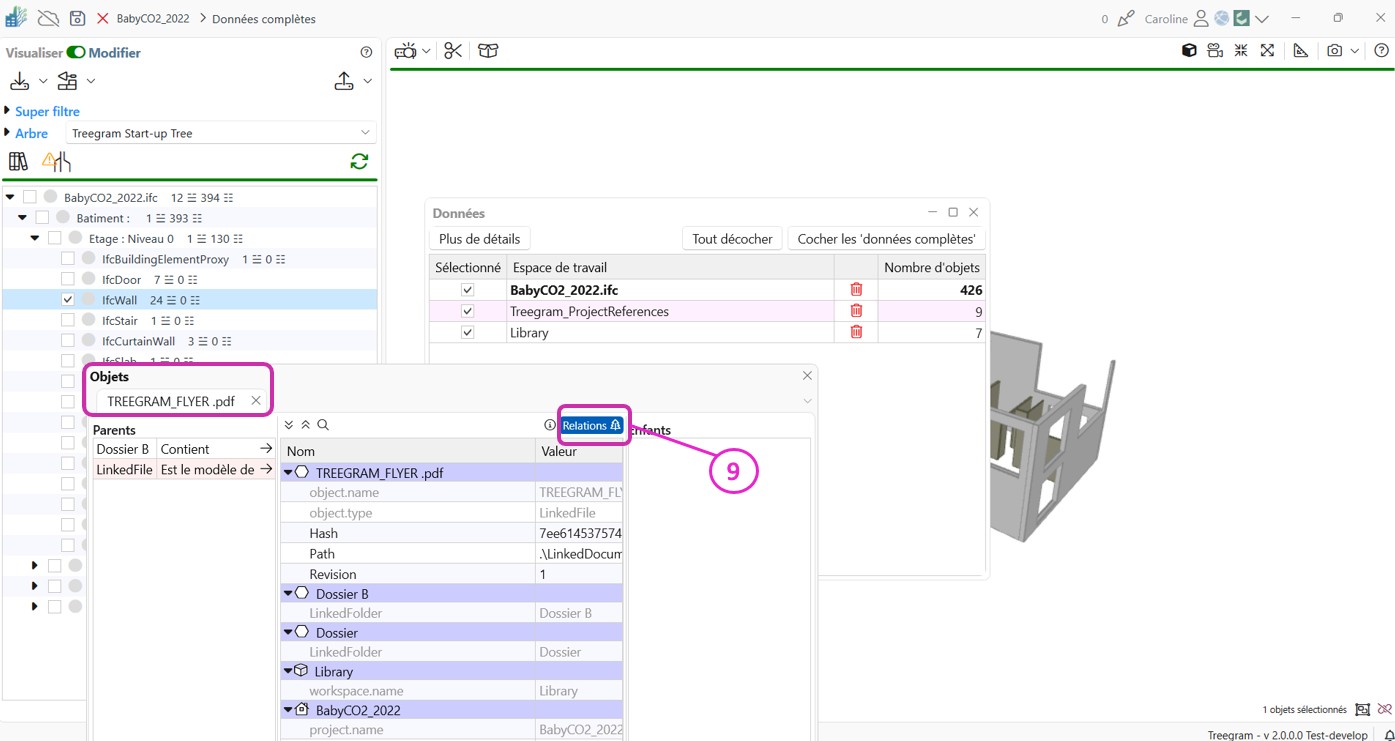Expand the Super filtre section
The image size is (1395, 741).
[47, 111]
